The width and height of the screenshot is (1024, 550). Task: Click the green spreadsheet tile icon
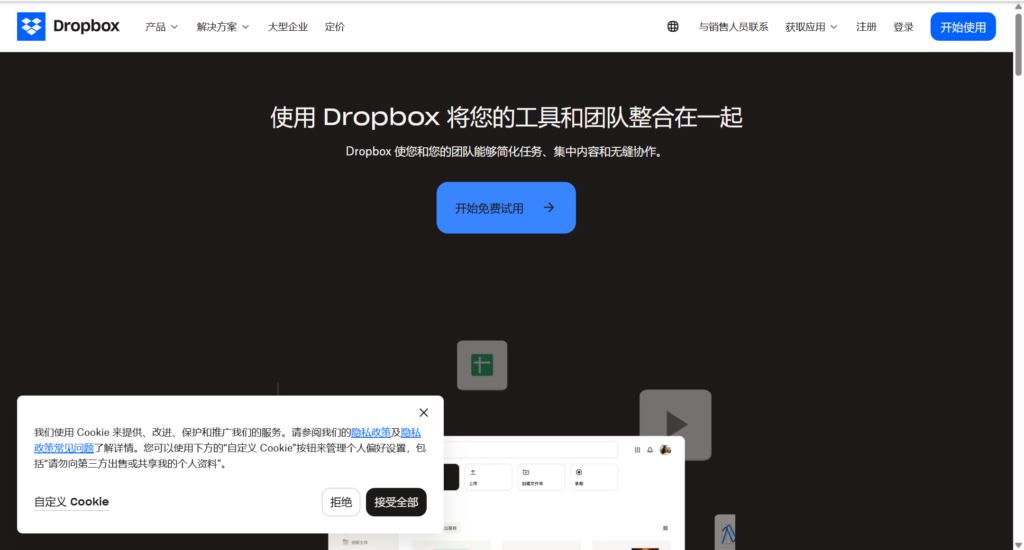(x=482, y=365)
